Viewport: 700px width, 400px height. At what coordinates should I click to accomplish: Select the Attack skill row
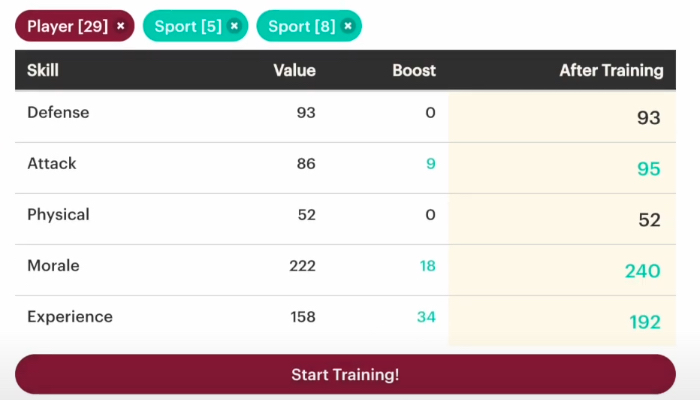(345, 168)
